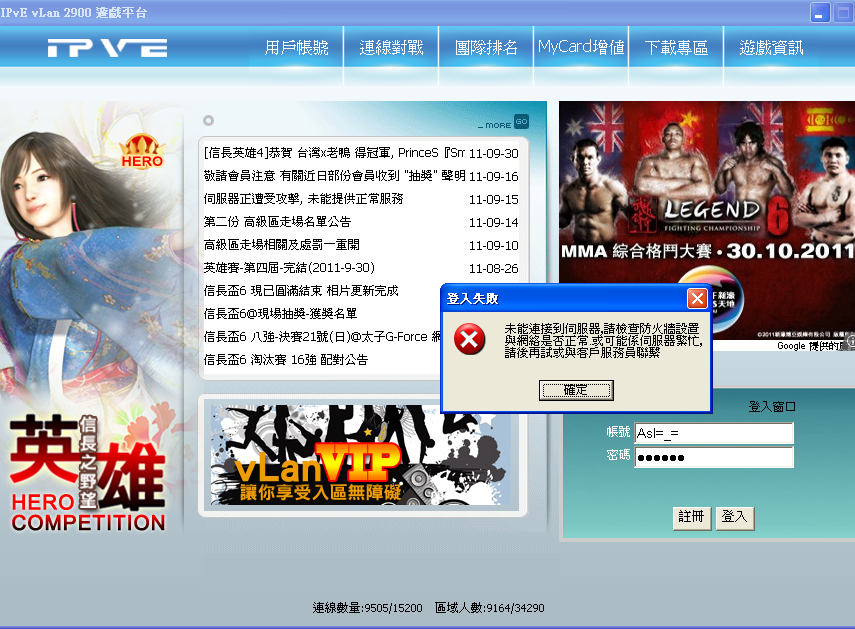The image size is (855, 629).
Task: Open 信長盃6 現已圓滿結束 news item
Action: tap(301, 291)
